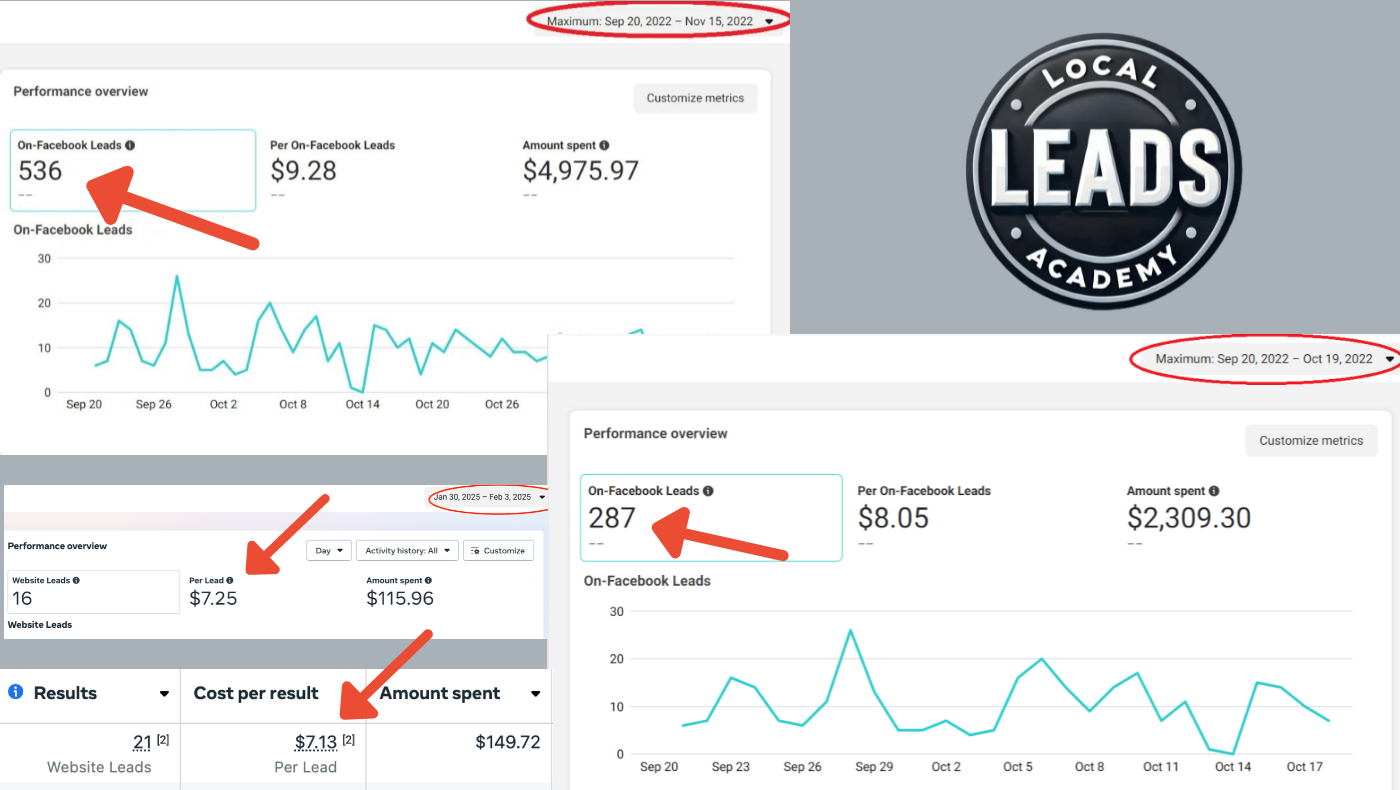The image size is (1400, 790).
Task: Click Oct 26 axis label in 536 leads chart
Action: click(x=502, y=404)
